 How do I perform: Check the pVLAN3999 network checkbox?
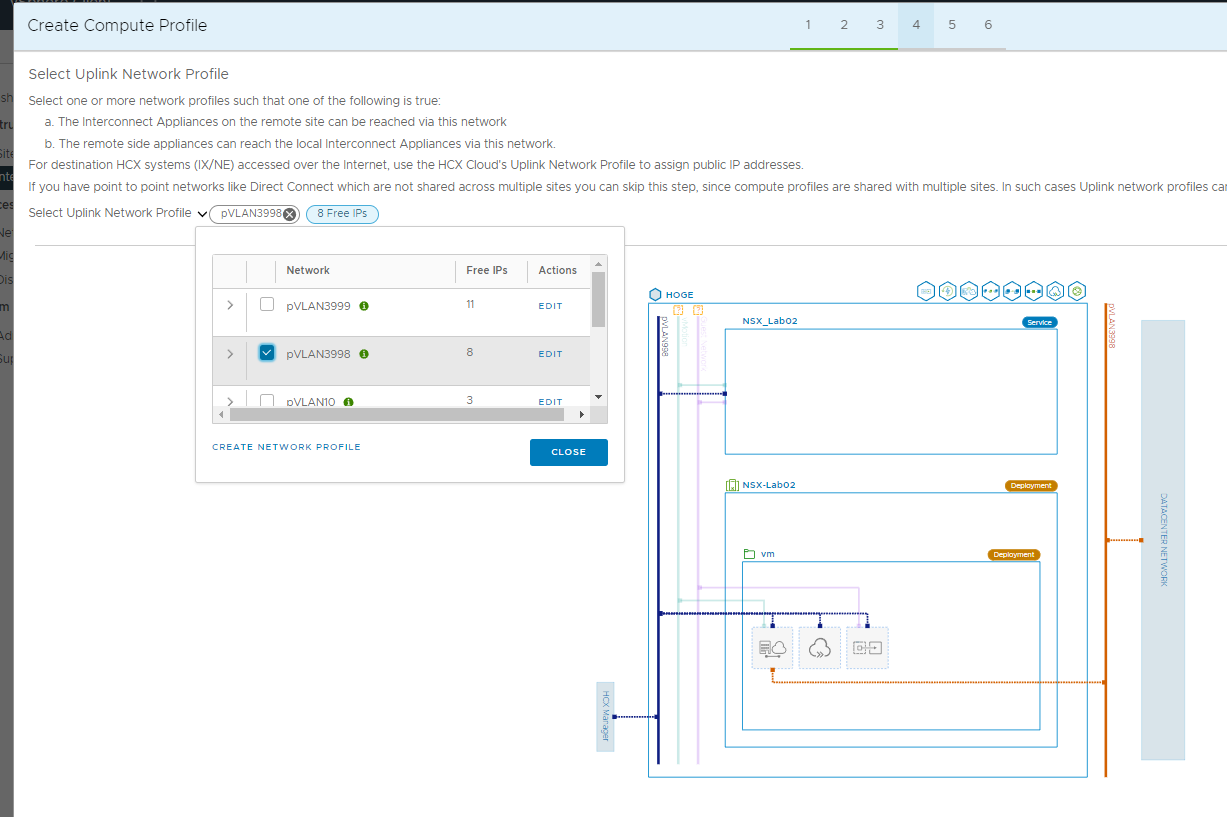point(267,305)
